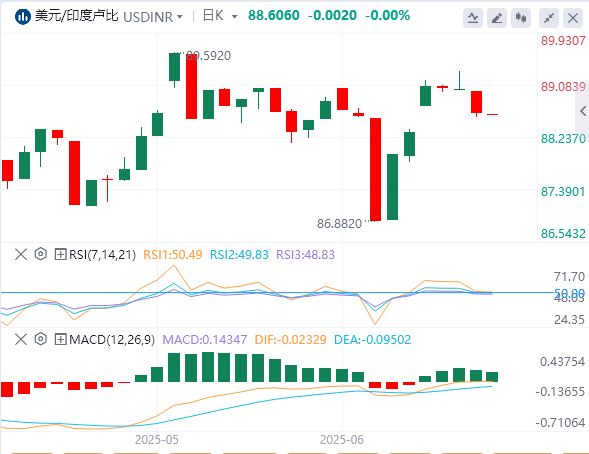Expand the side panel chevron arrow
Screen dimensions: 589x454
pyautogui.click(x=583, y=111)
